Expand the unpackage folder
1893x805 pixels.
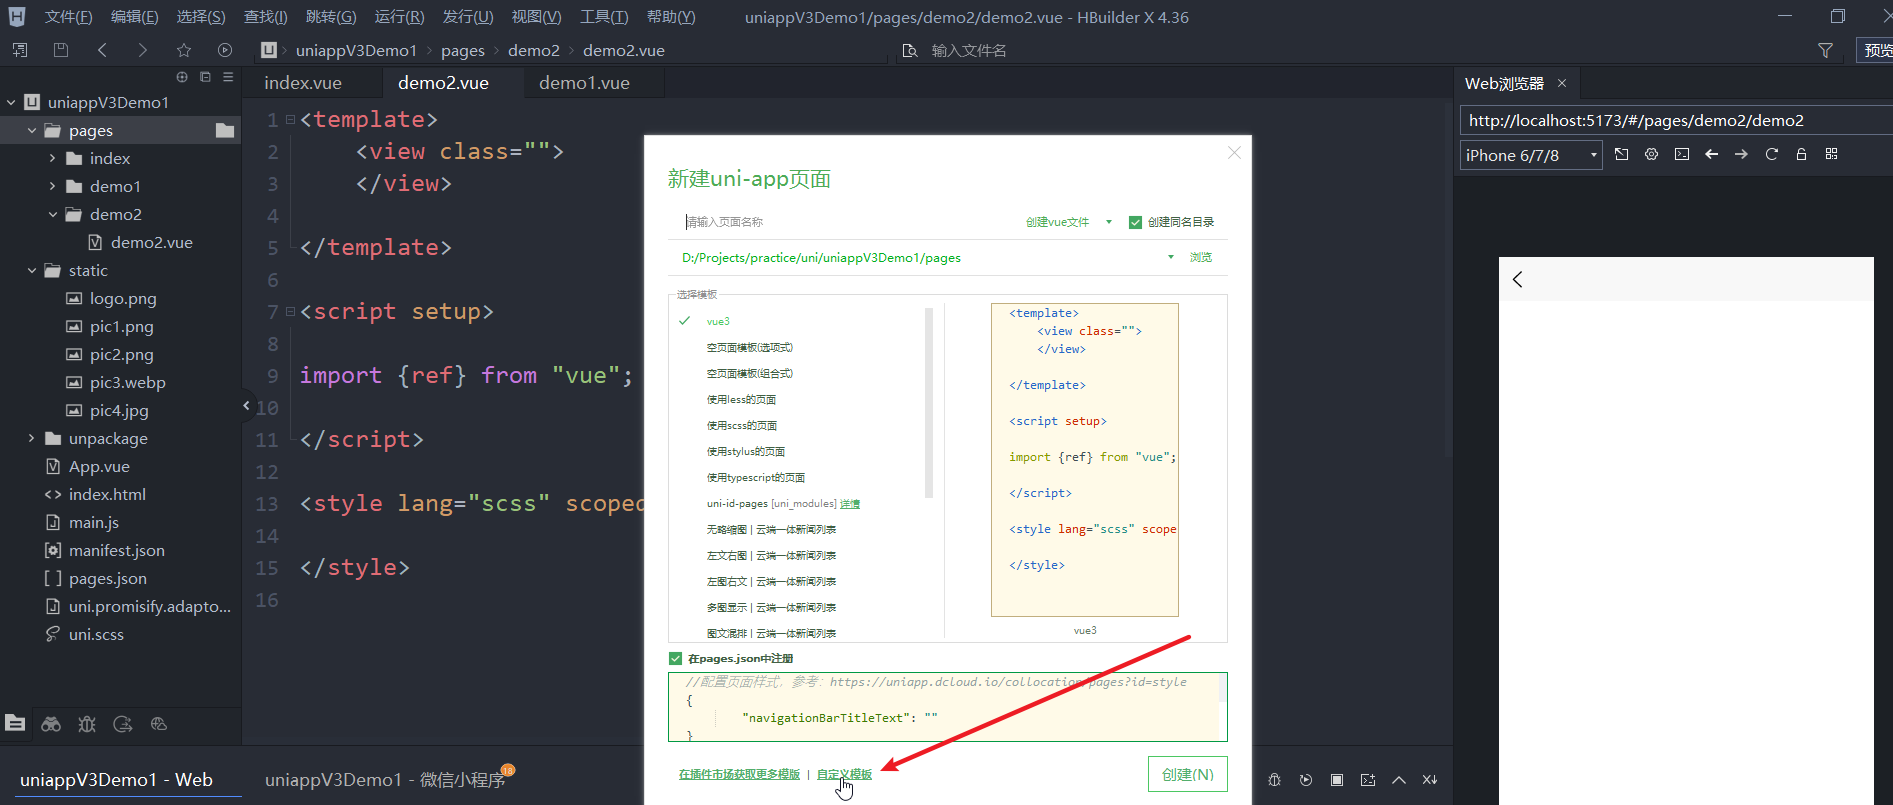pyautogui.click(x=32, y=438)
